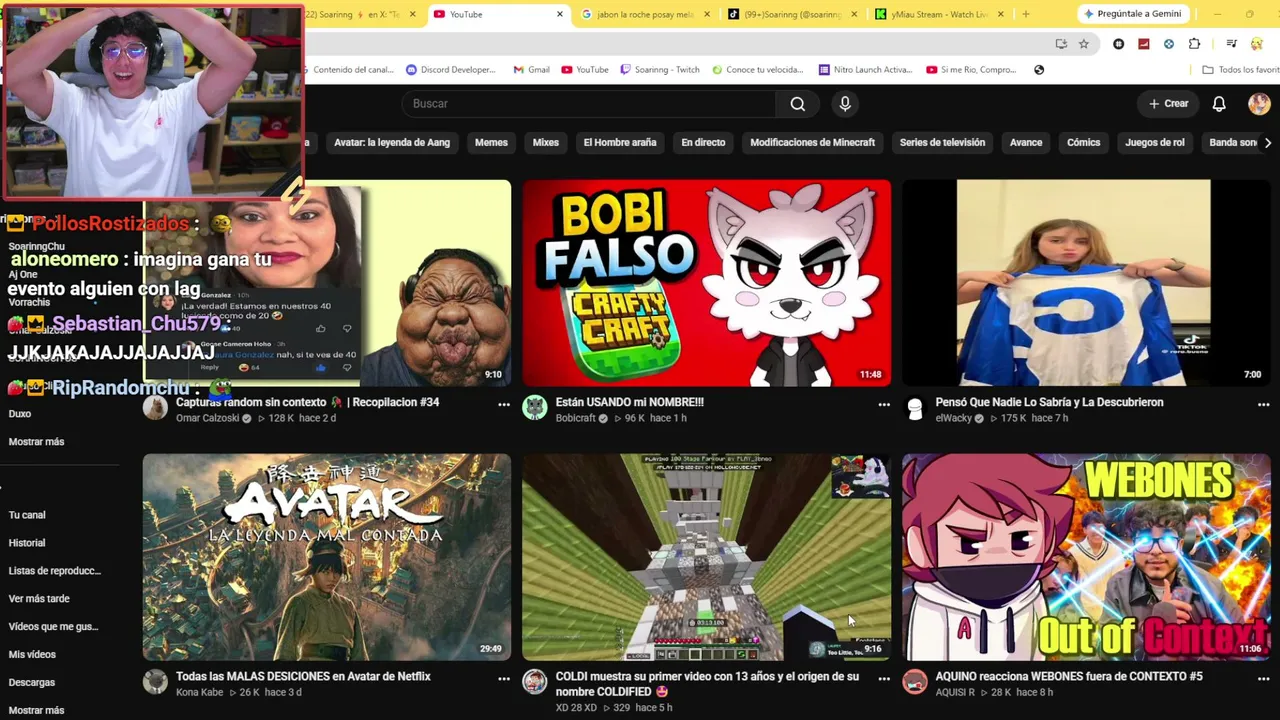Screen dimensions: 1280x720
Task: Close the 'jabon la roche posay' tab
Action: coord(708,14)
